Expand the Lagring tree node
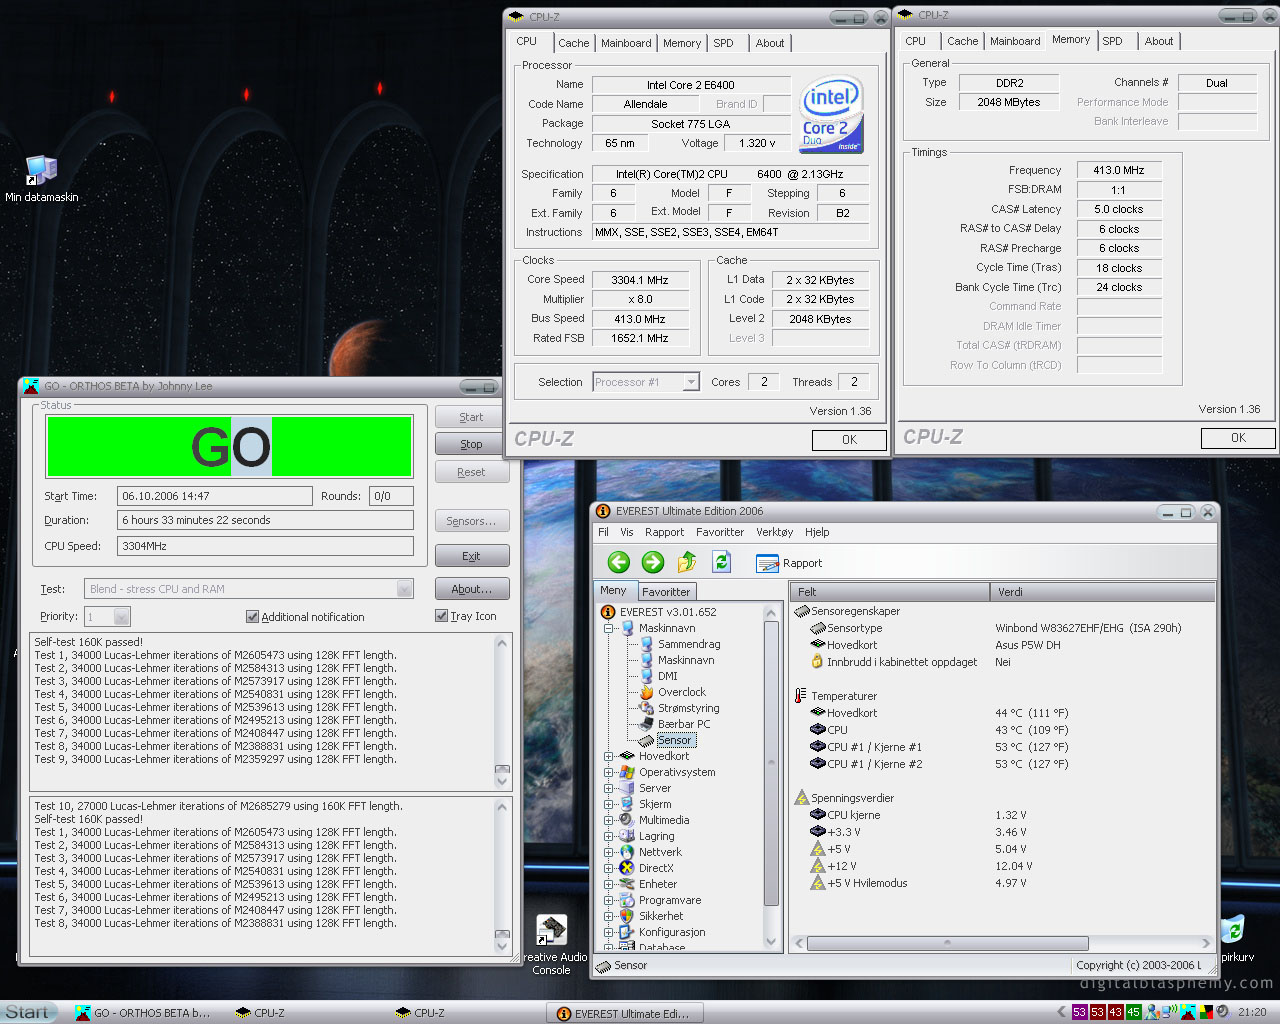The image size is (1280, 1024). (x=608, y=836)
